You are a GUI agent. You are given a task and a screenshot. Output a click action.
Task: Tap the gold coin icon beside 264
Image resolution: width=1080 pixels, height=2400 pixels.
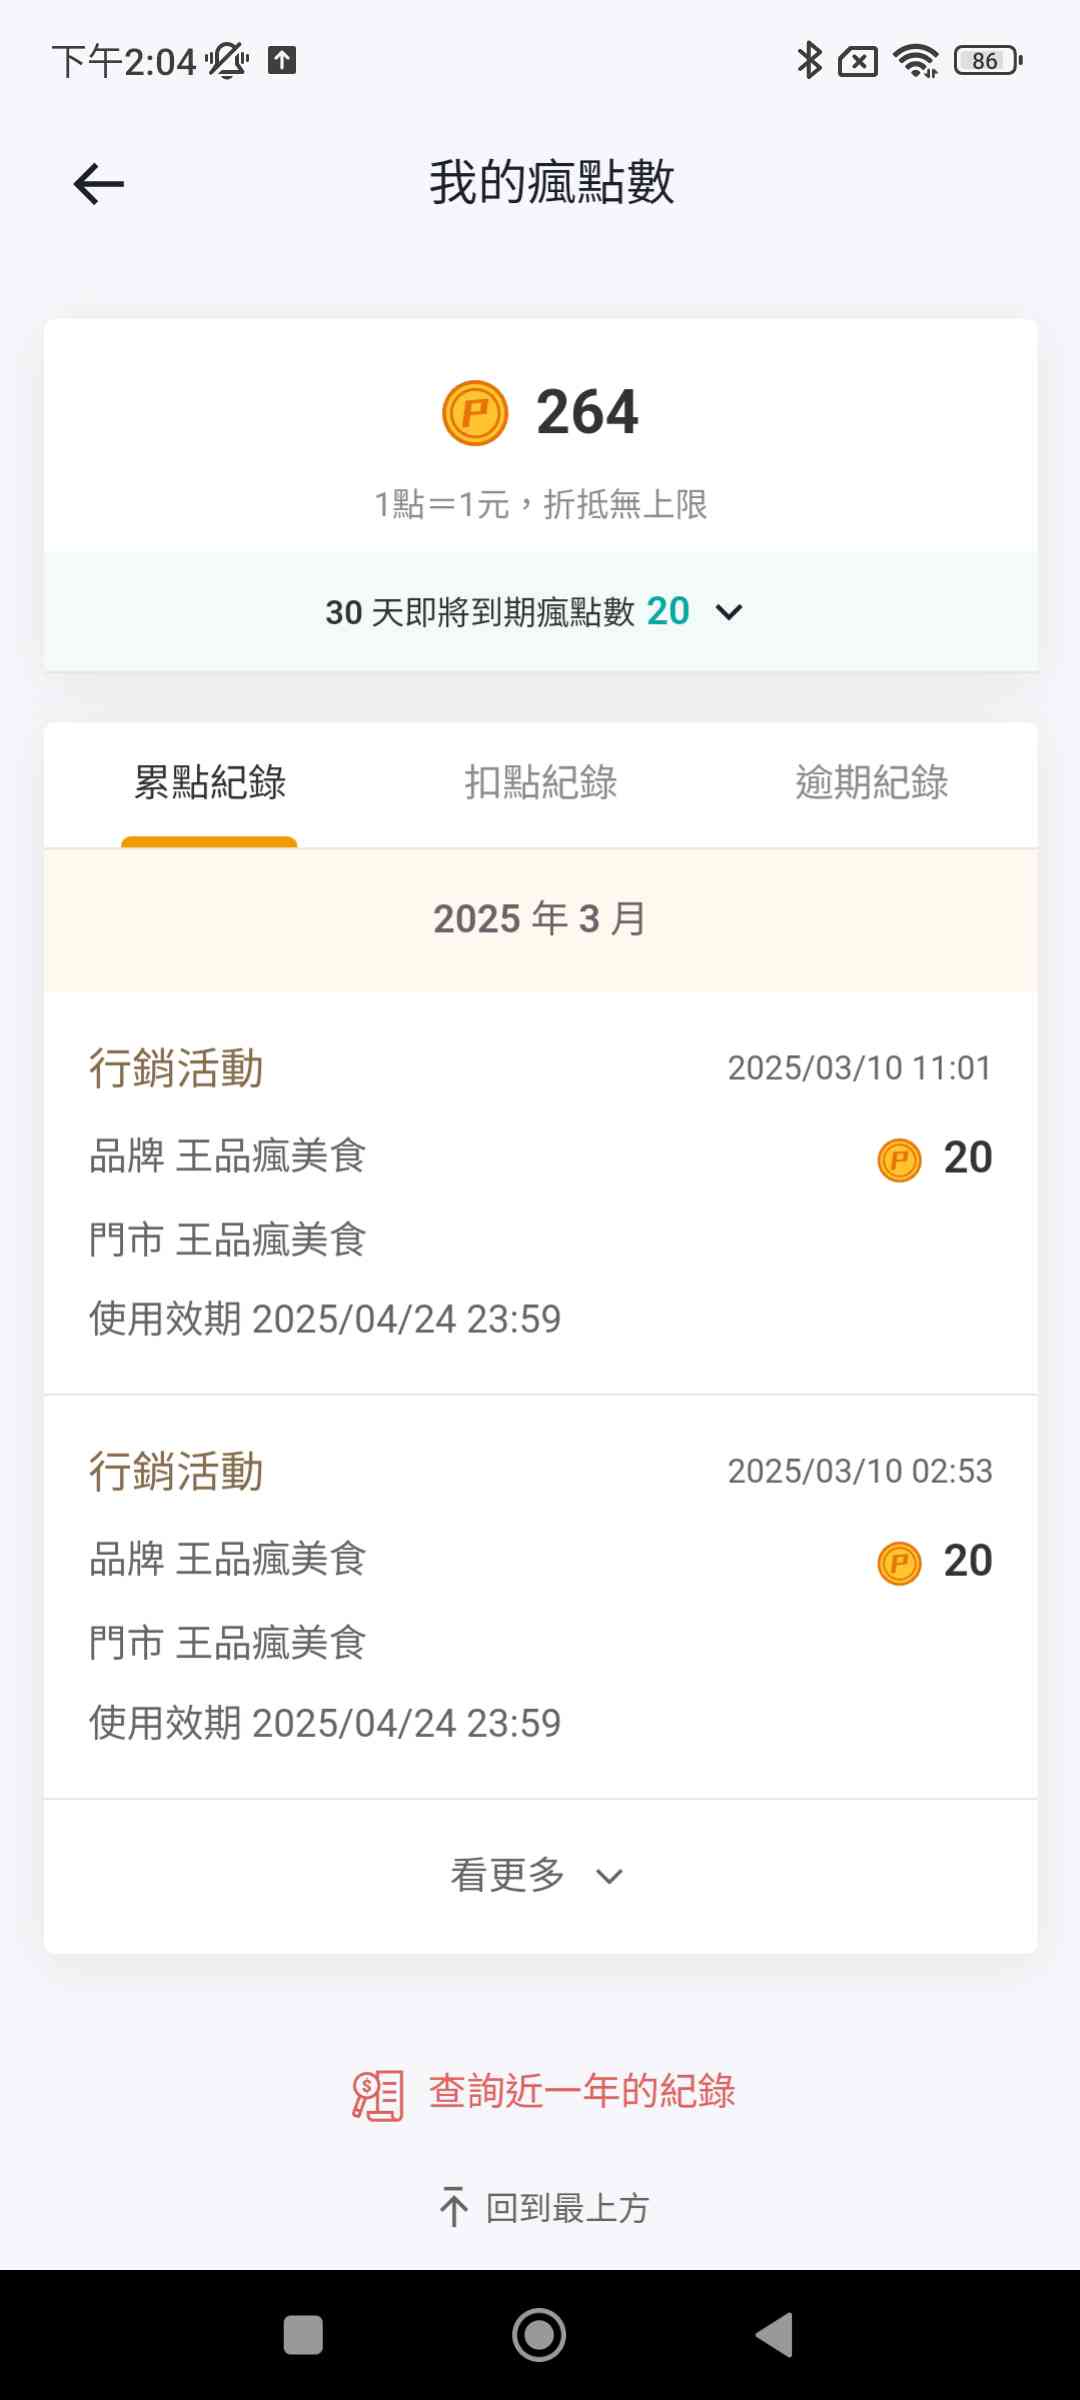[475, 413]
